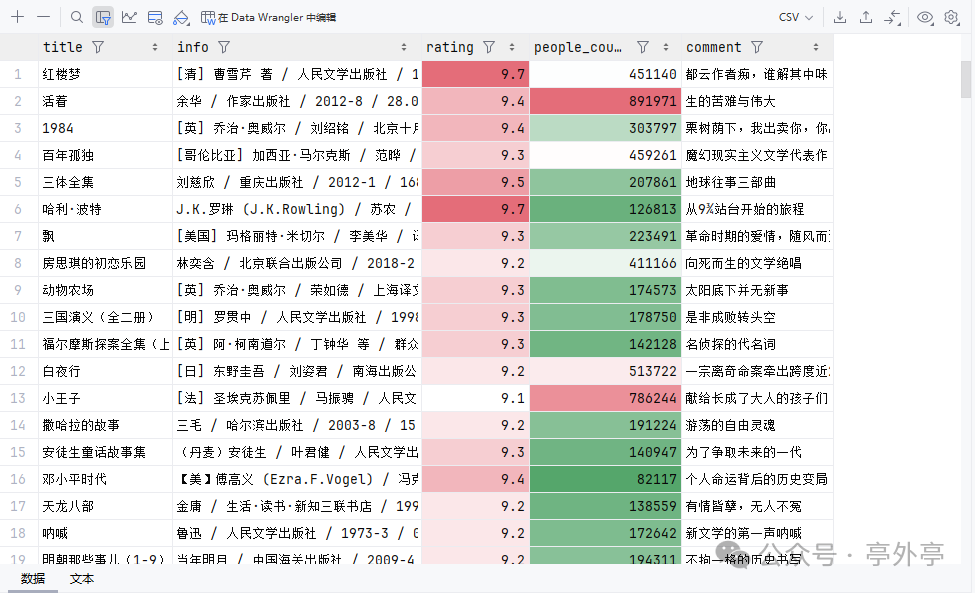Filter the title column
Screen dimensions: 975x593
[98, 47]
